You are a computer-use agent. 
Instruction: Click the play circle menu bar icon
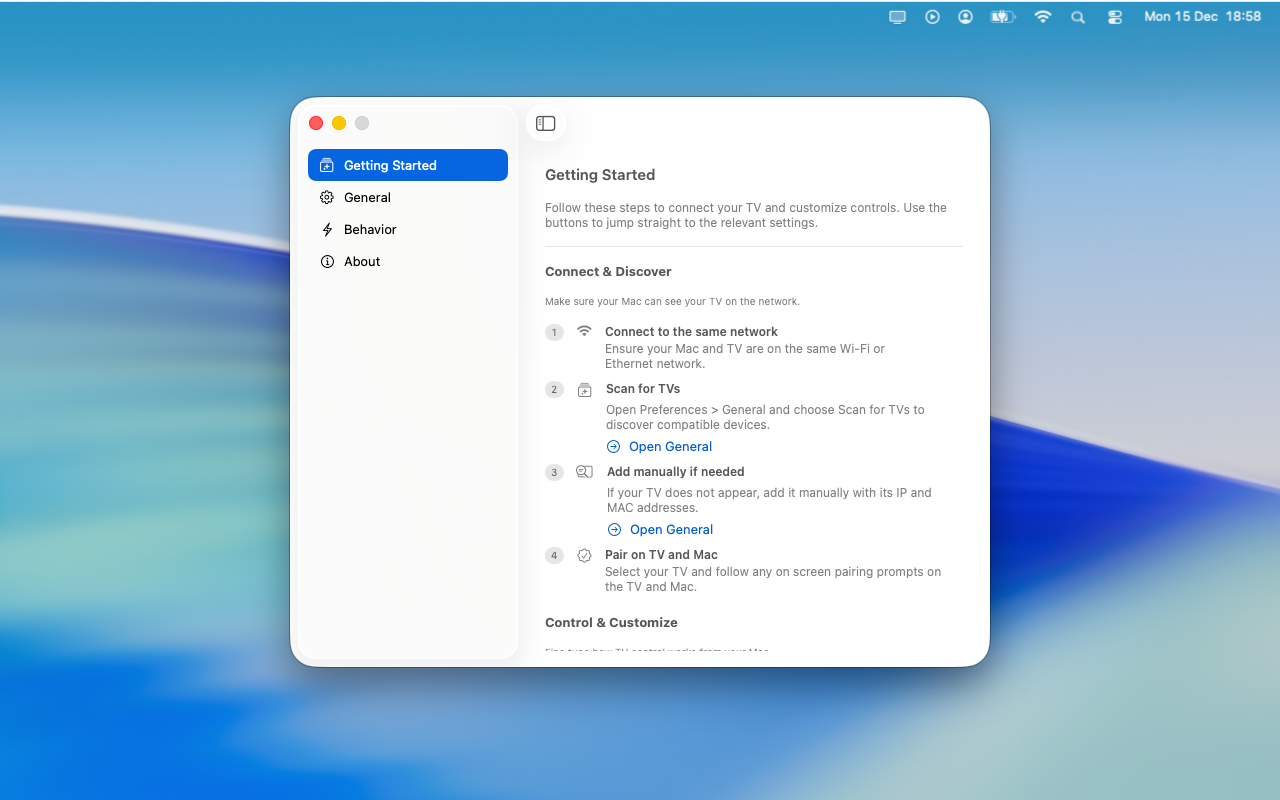[932, 17]
